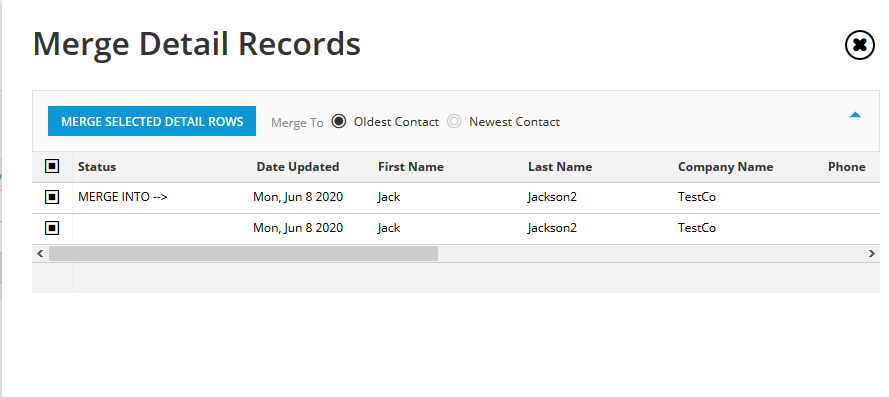Toggle checkbox on MERGE INTO row

52,197
